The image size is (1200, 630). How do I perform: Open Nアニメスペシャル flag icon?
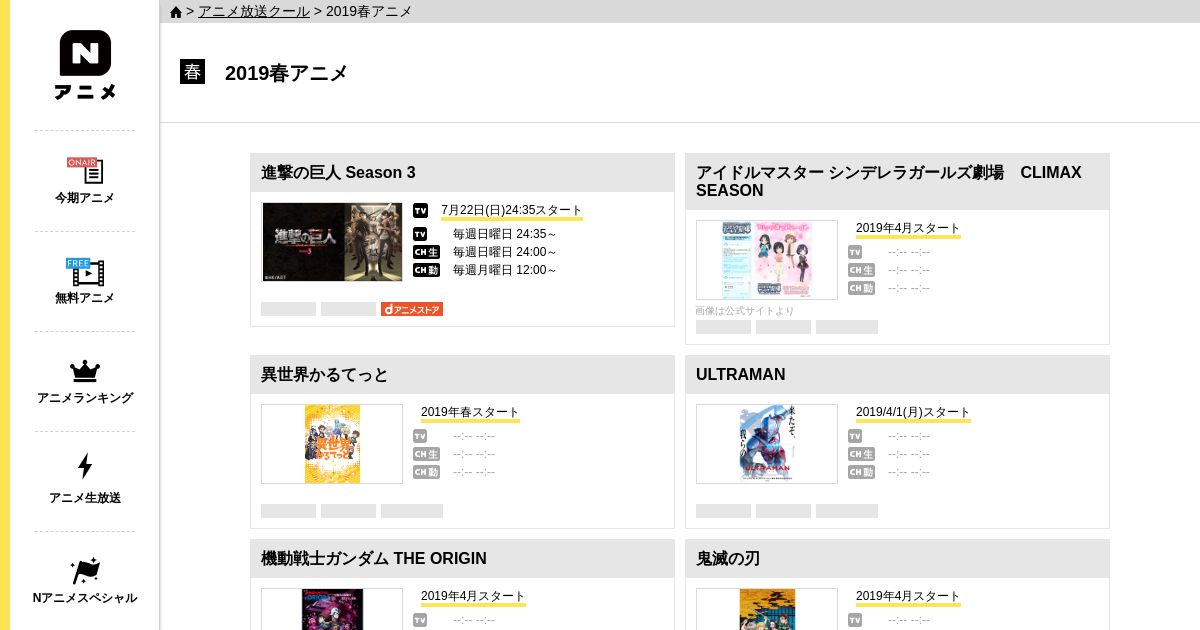click(85, 571)
